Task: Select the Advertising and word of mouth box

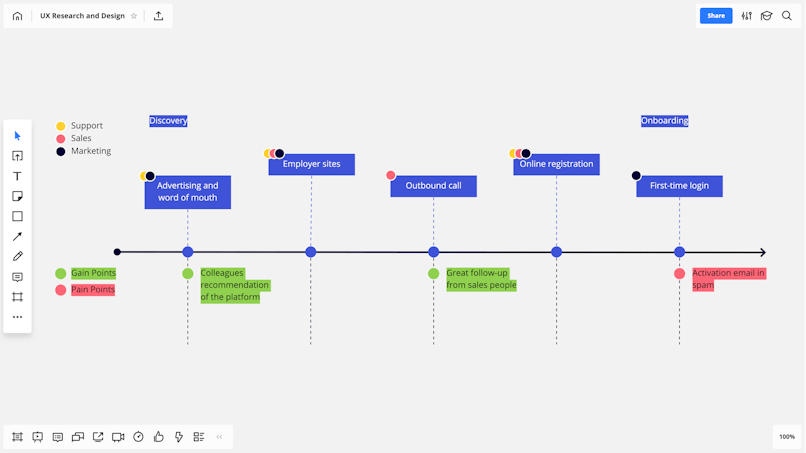Action: [188, 192]
